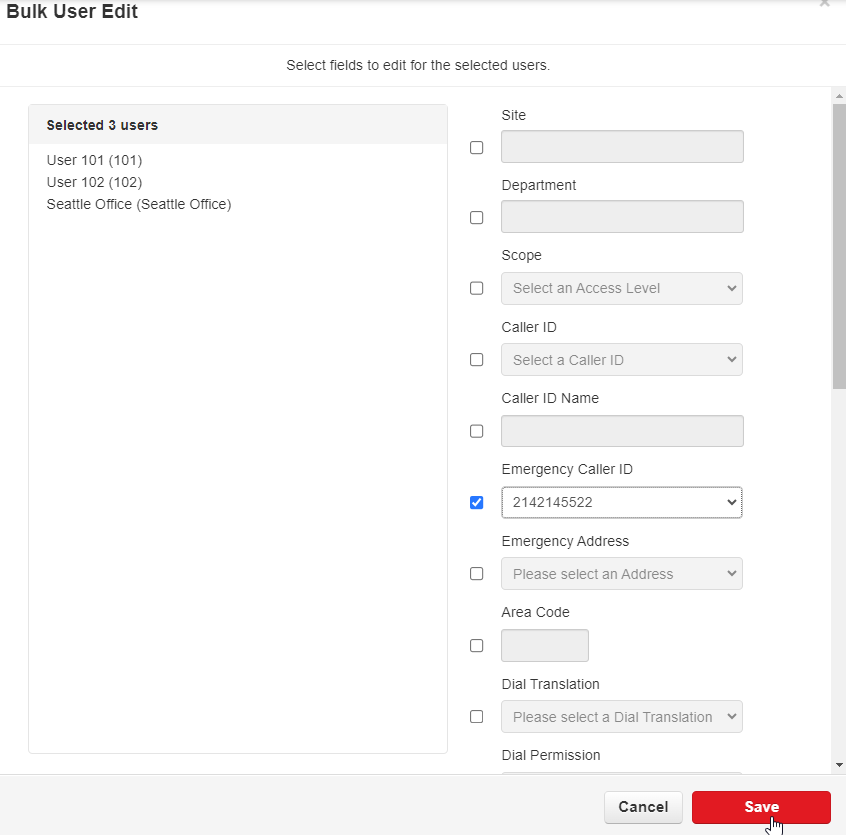
Task: Select User 101 in selected users list
Action: (95, 160)
